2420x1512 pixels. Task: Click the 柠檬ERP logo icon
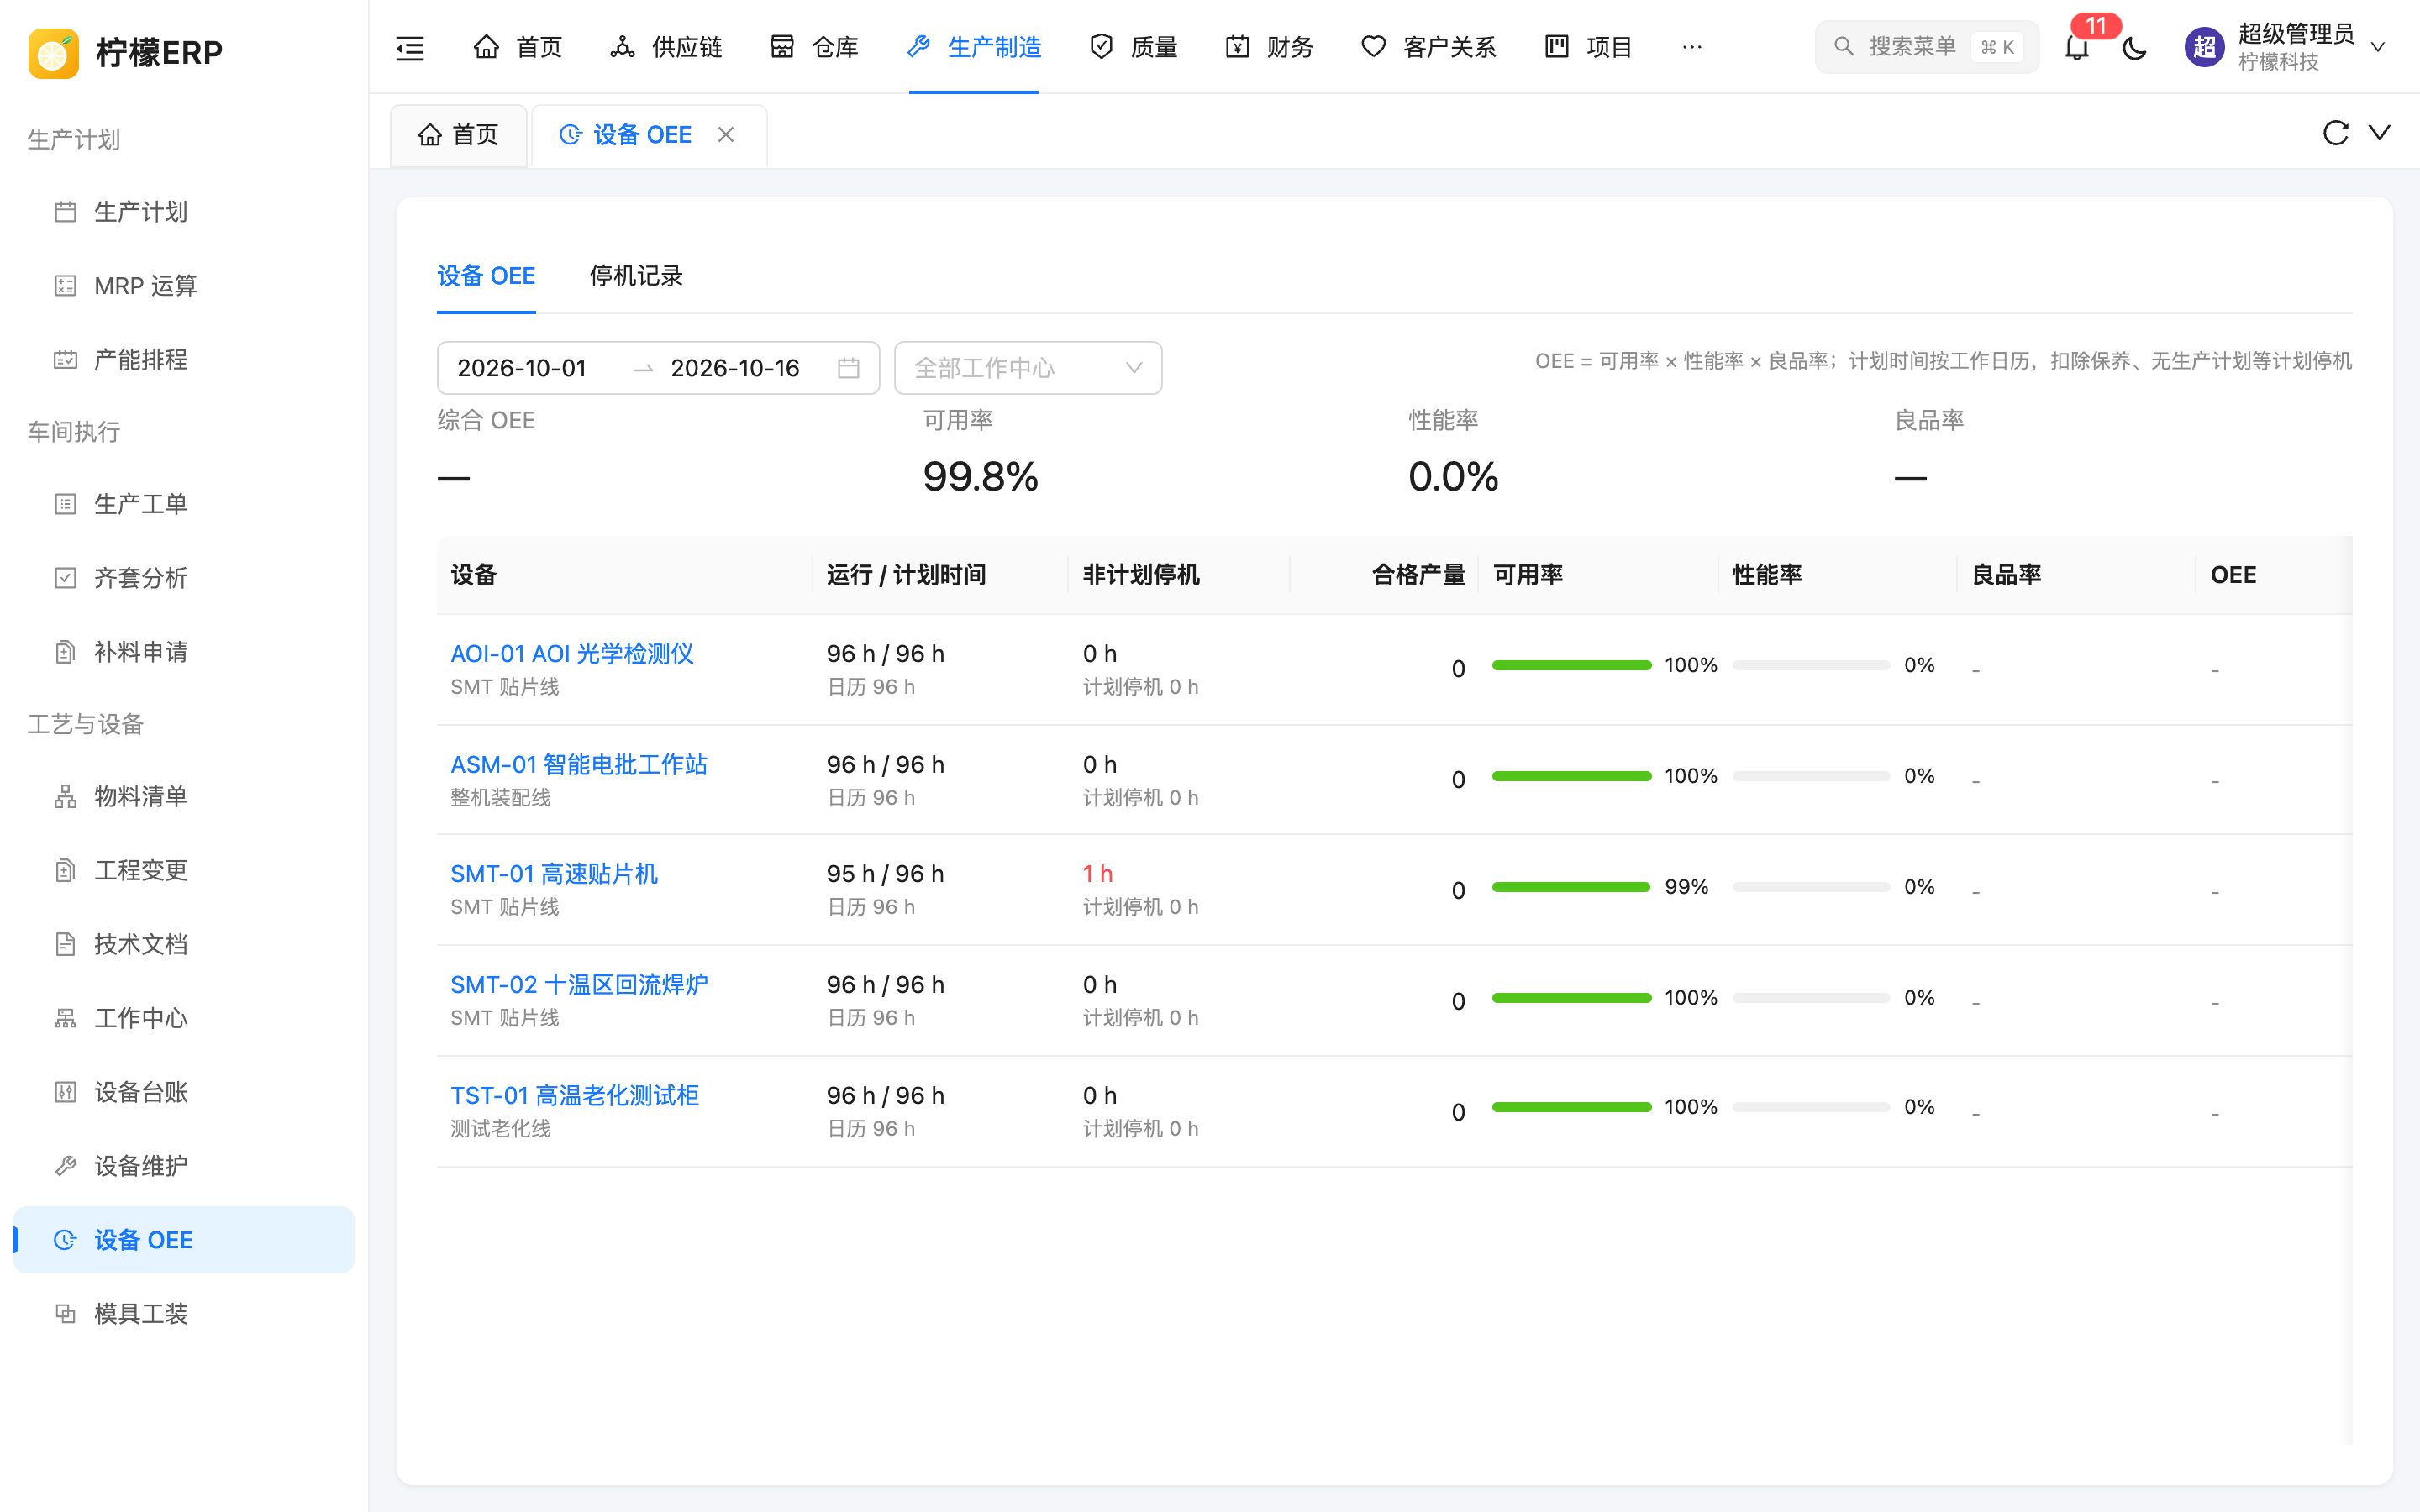53,52
